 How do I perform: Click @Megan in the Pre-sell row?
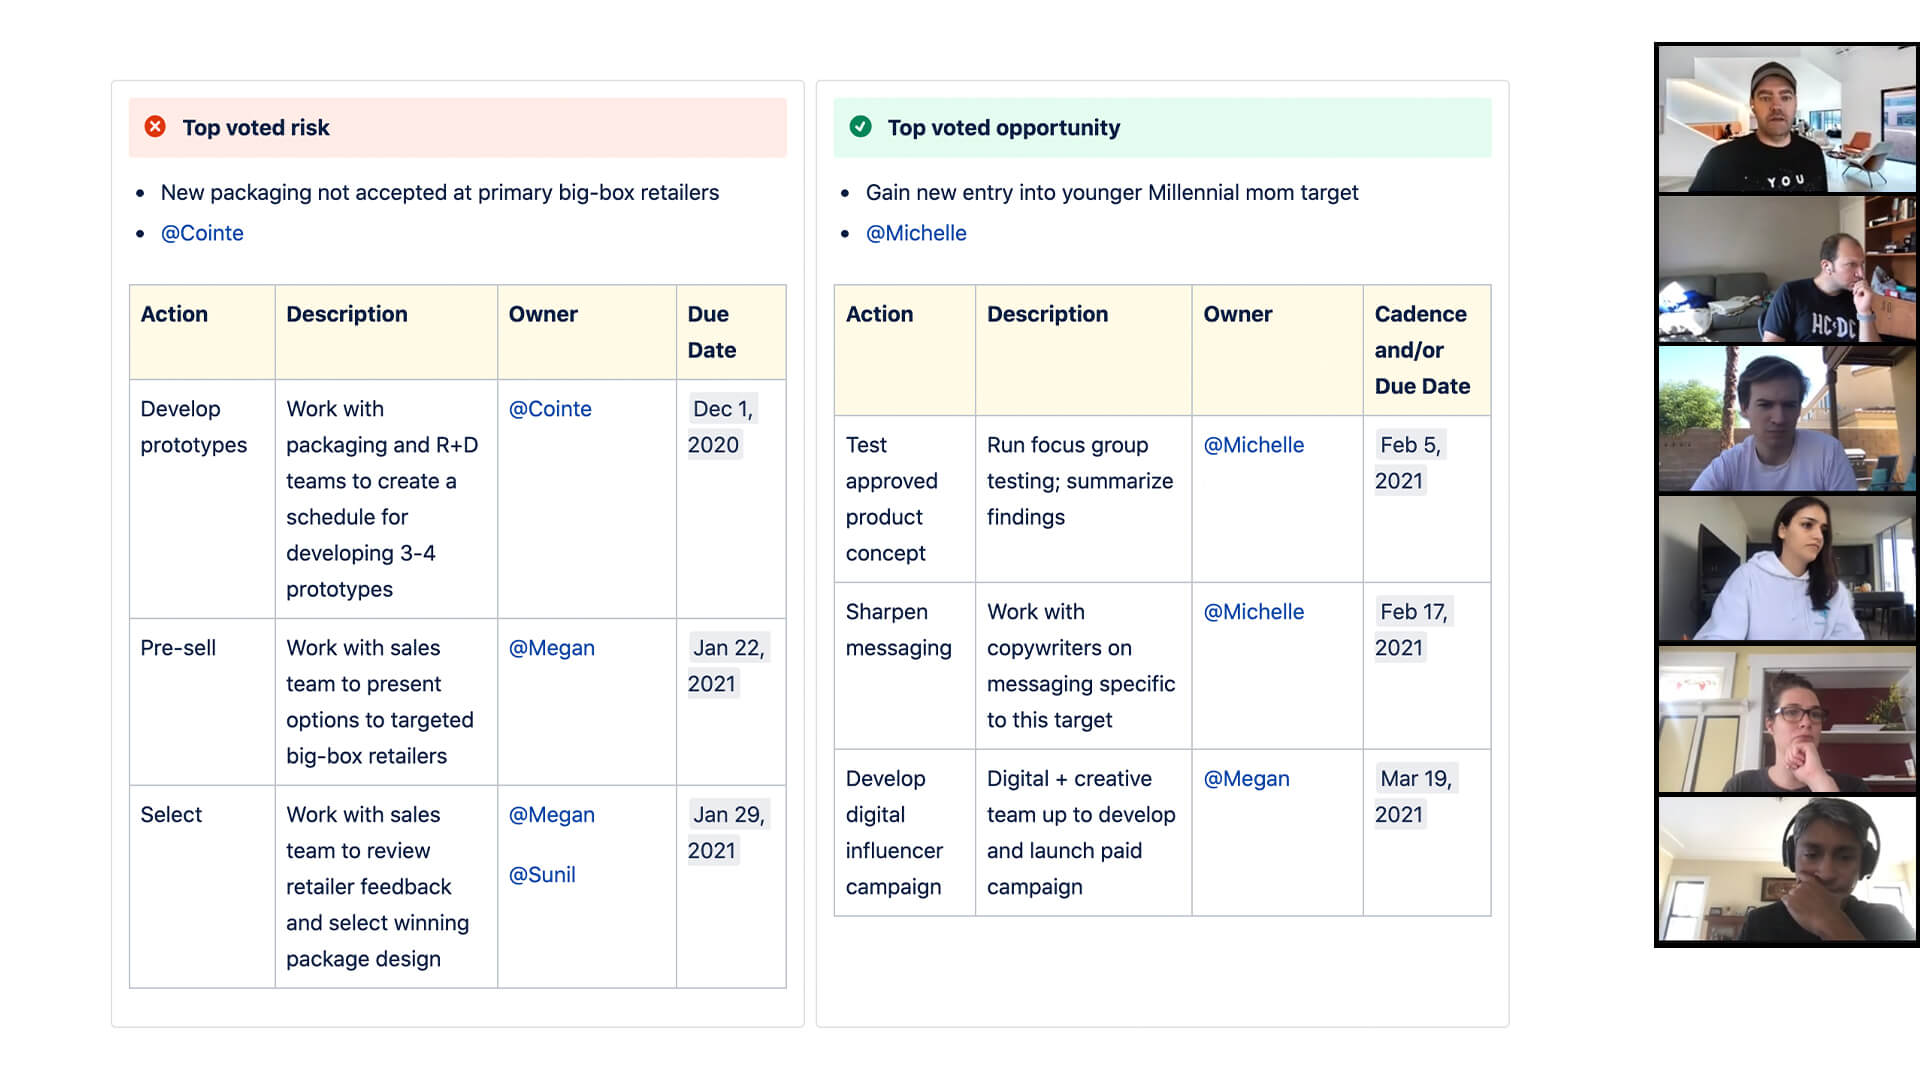pos(553,648)
